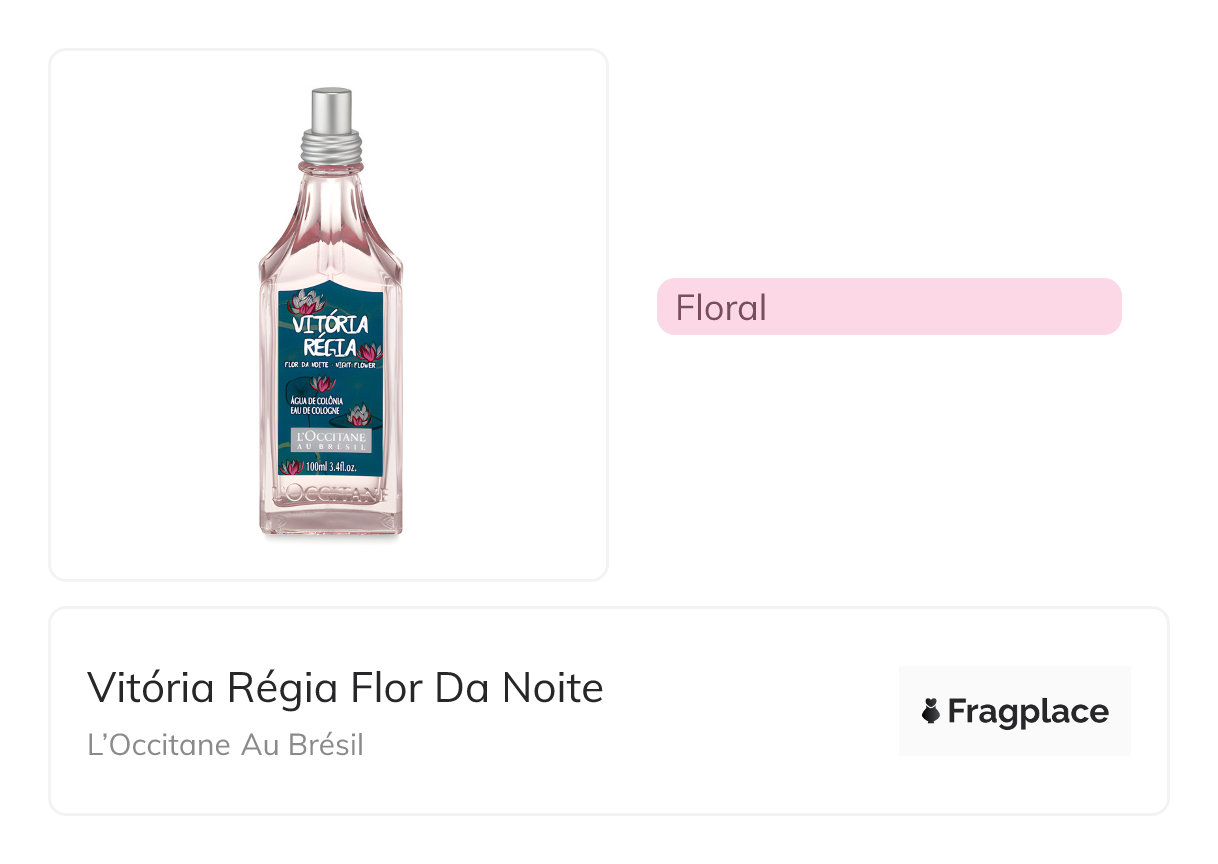
Task: Open the Vitória Régia Flor Da Noite title
Action: pos(345,688)
